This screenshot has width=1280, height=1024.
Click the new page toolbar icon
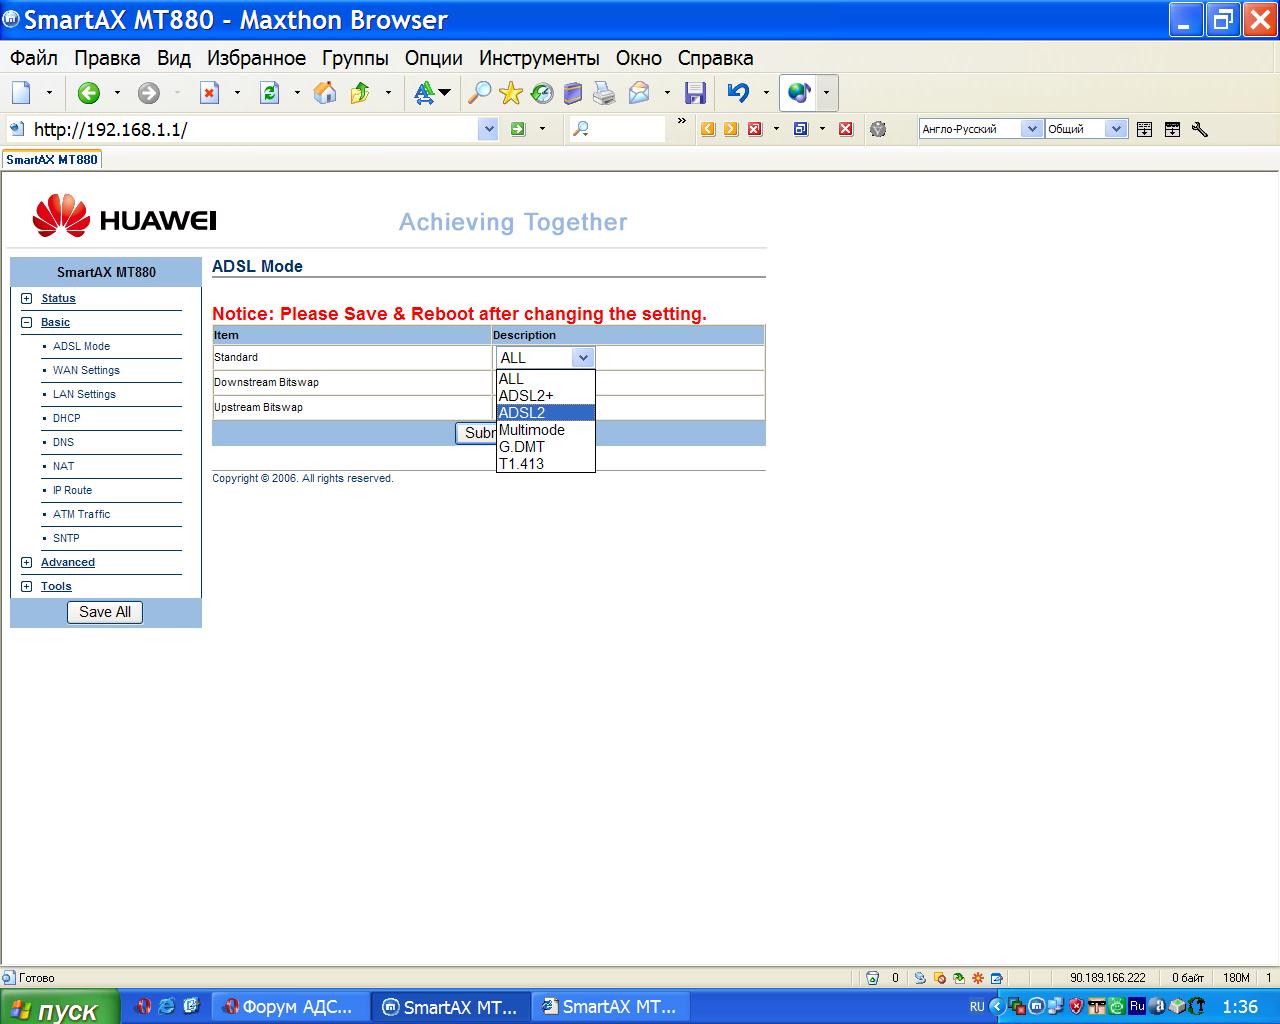[21, 93]
